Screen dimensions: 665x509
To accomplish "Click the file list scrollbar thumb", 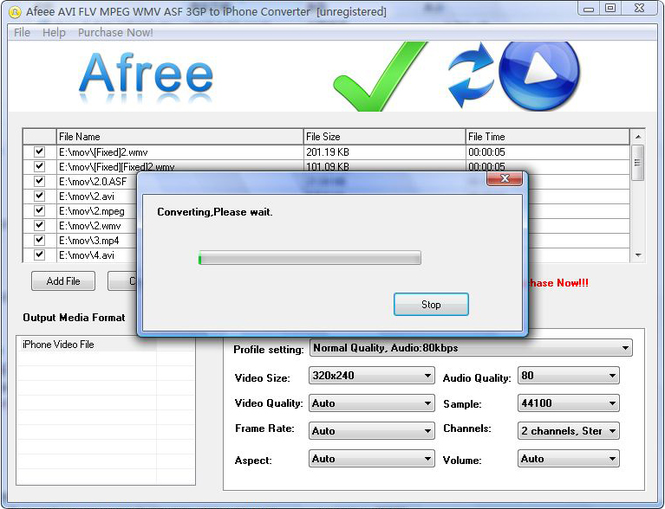I will pos(637,162).
